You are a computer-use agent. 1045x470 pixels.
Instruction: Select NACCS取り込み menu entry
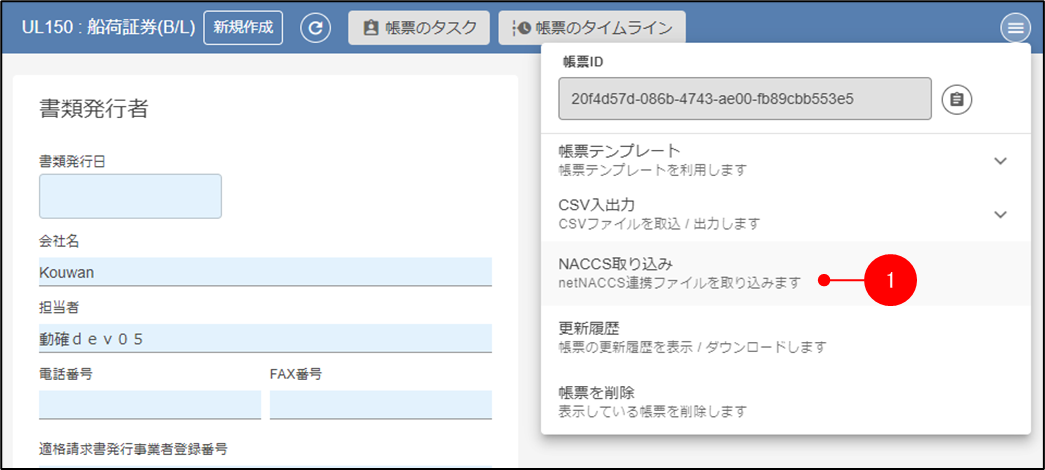point(680,273)
